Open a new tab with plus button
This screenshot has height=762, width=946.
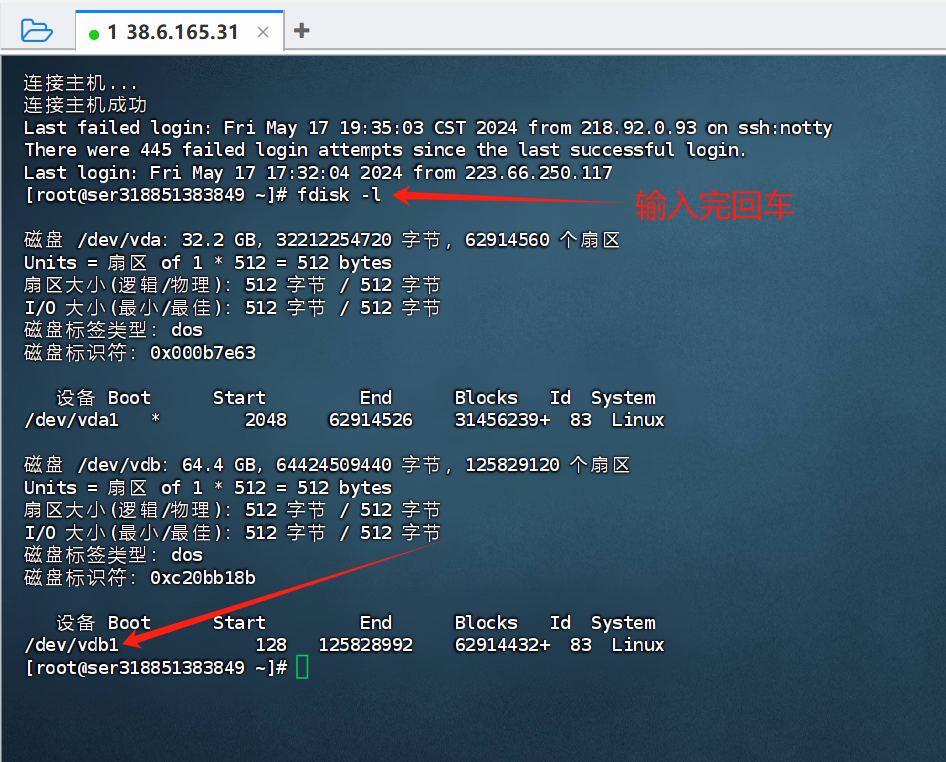pyautogui.click(x=302, y=30)
